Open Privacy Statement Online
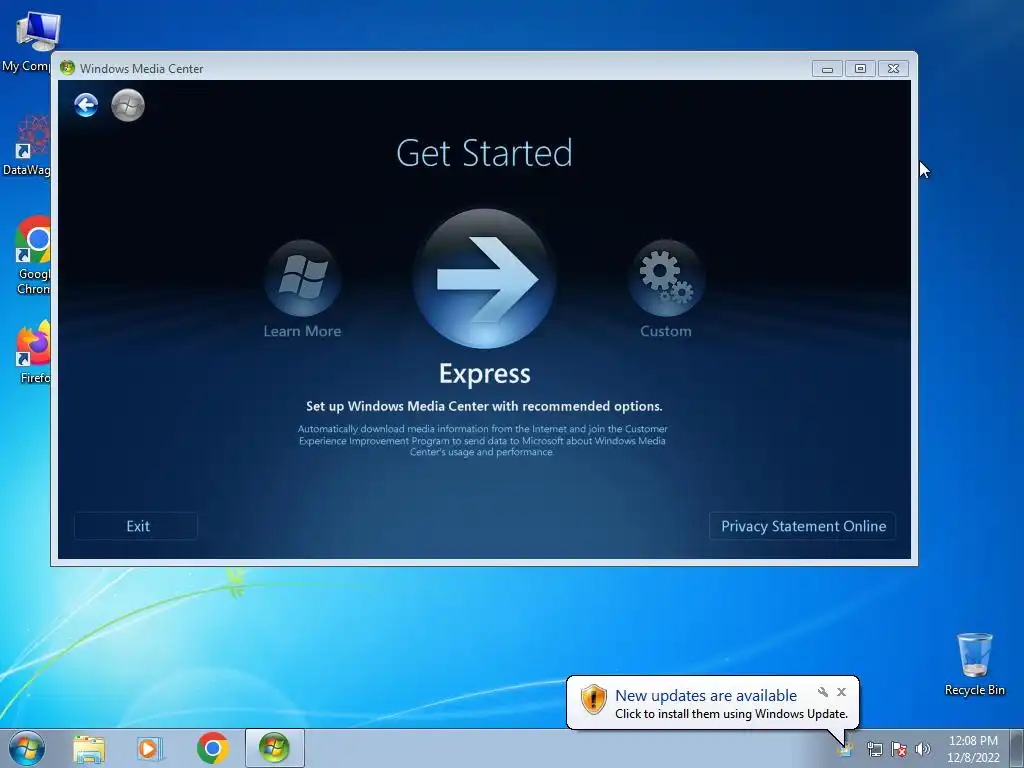Screen dimensions: 1024x768 (x=803, y=526)
